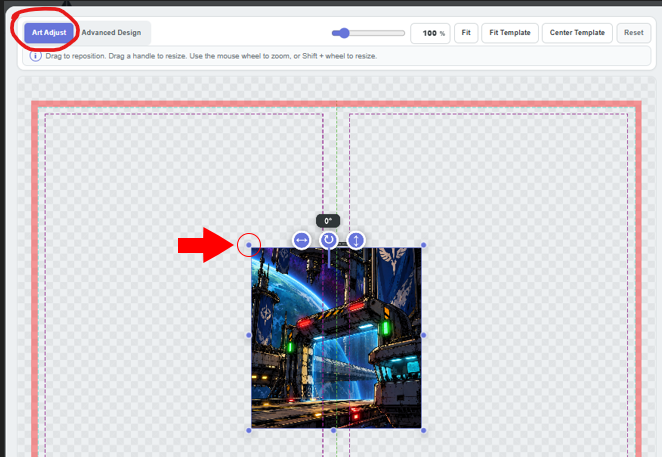This screenshot has width=662, height=457.
Task: Click the rotate handle icon above the image
Action: 328,240
